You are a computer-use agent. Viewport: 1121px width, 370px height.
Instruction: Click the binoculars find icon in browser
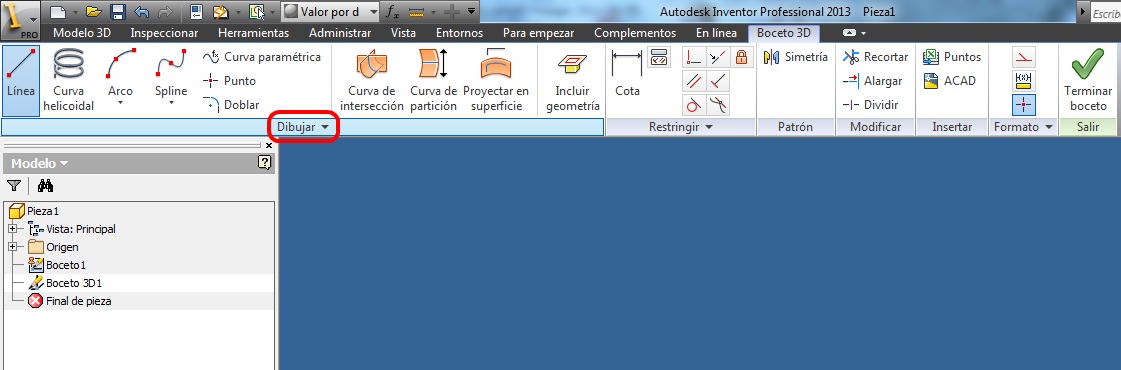click(46, 186)
